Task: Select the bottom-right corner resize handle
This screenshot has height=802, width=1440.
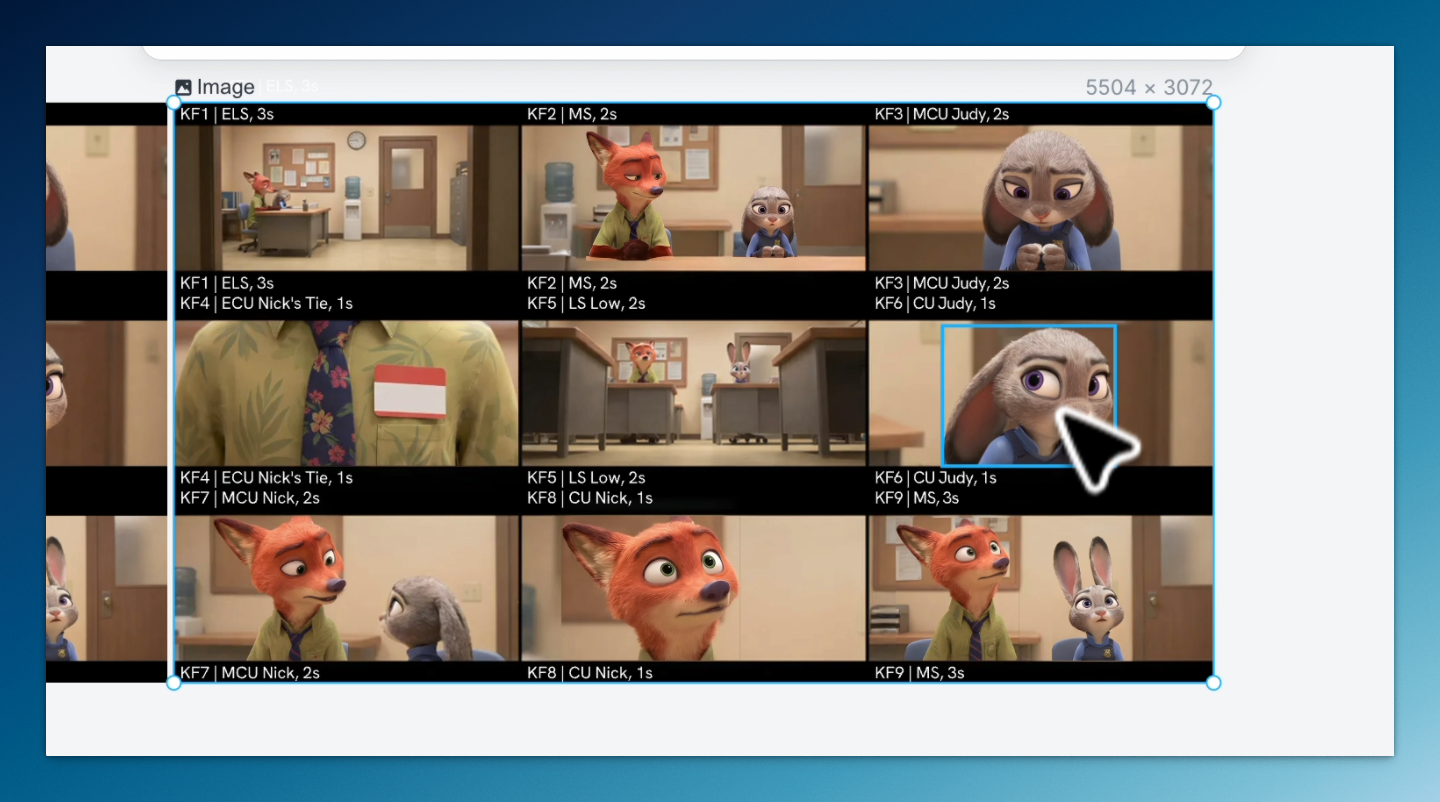Action: pyautogui.click(x=1213, y=683)
